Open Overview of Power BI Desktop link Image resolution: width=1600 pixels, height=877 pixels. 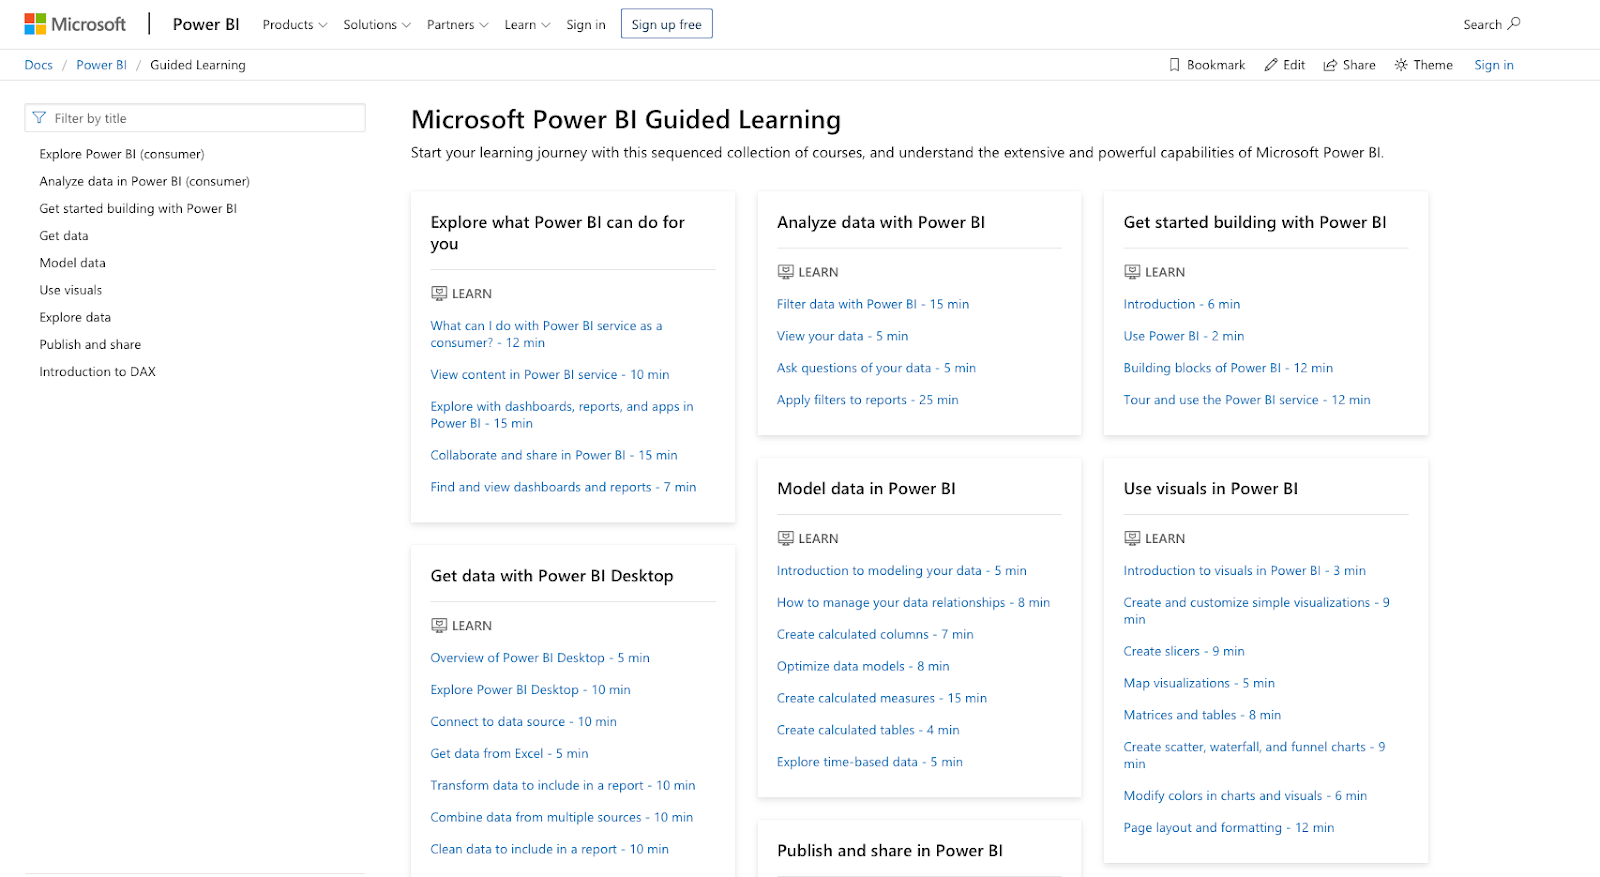[540, 658]
